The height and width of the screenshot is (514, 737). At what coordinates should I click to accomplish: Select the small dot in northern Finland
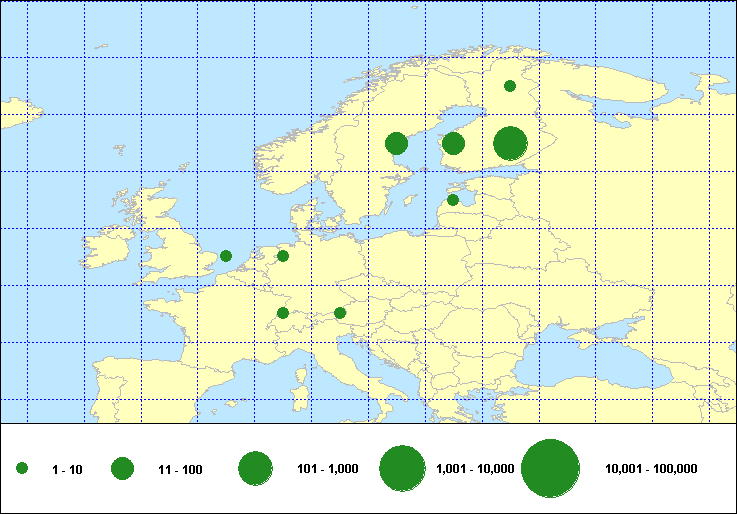[x=510, y=86]
